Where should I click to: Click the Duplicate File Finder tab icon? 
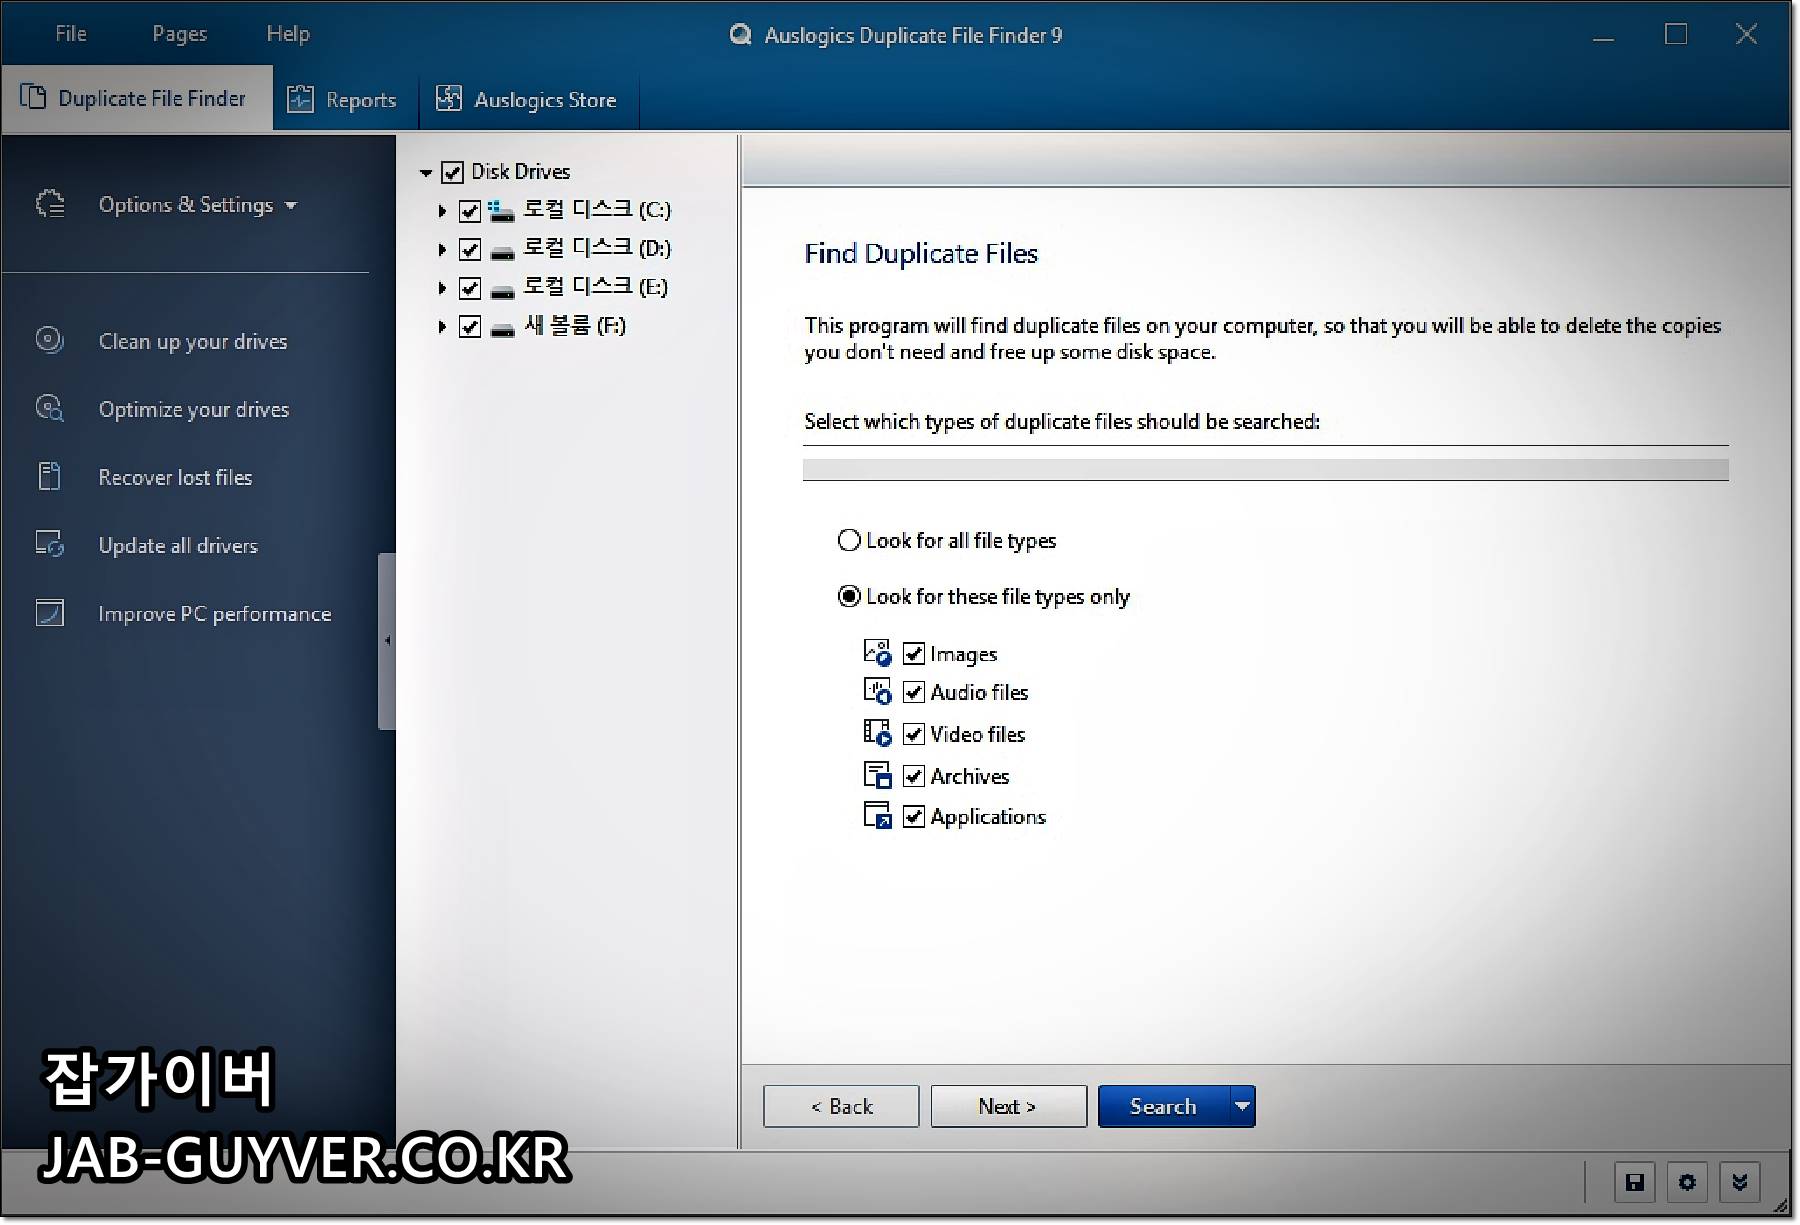pyautogui.click(x=33, y=97)
